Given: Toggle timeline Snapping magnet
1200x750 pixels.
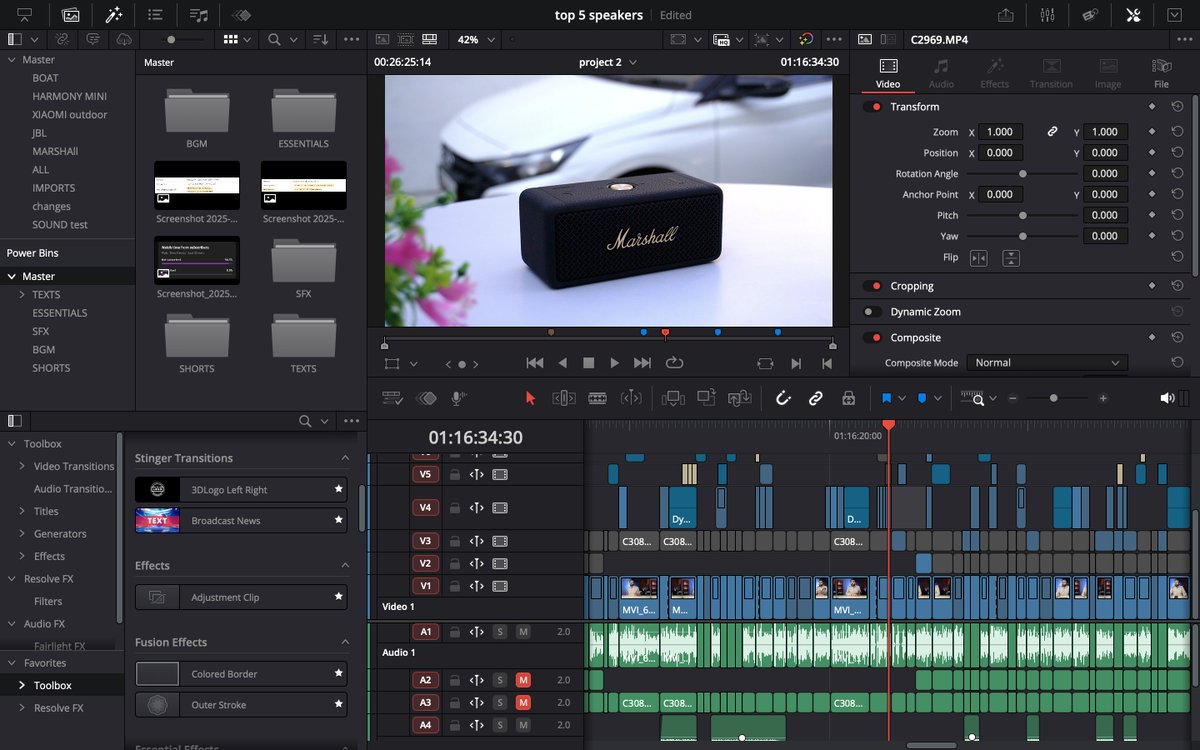Looking at the screenshot, I should pyautogui.click(x=783, y=398).
